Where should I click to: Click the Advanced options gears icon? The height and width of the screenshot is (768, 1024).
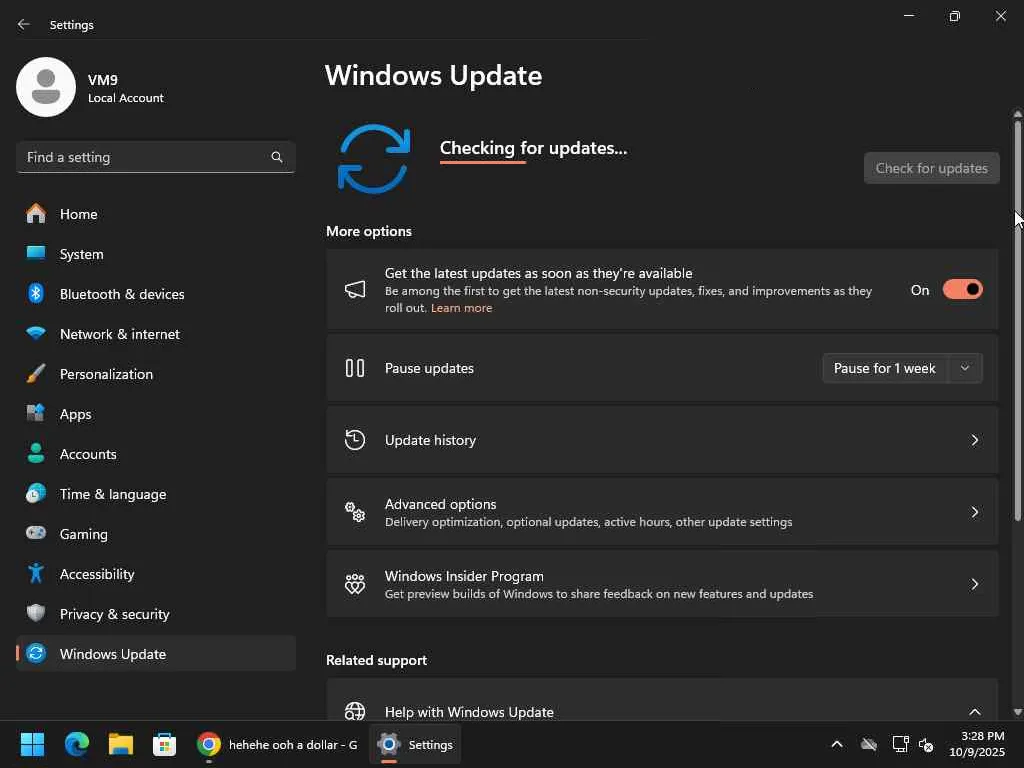pos(355,512)
